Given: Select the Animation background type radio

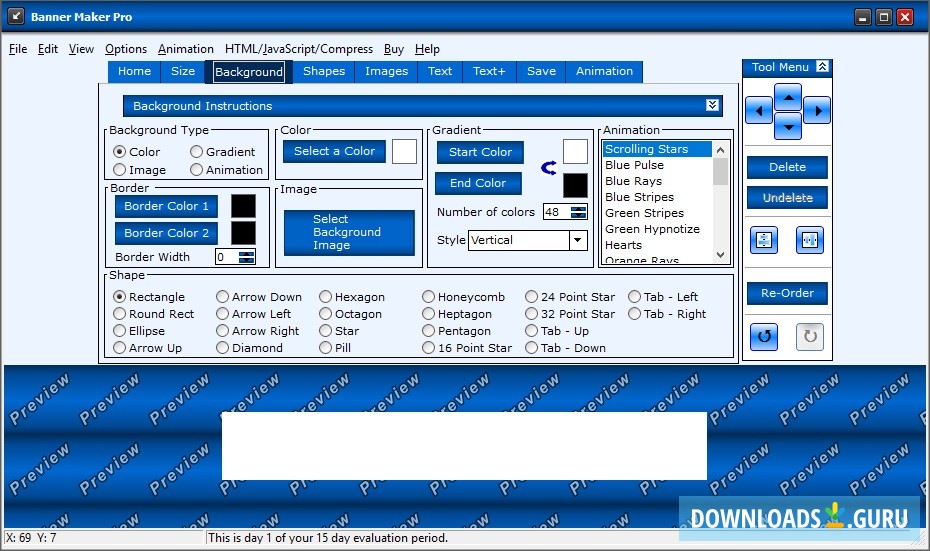Looking at the screenshot, I should tap(226, 170).
